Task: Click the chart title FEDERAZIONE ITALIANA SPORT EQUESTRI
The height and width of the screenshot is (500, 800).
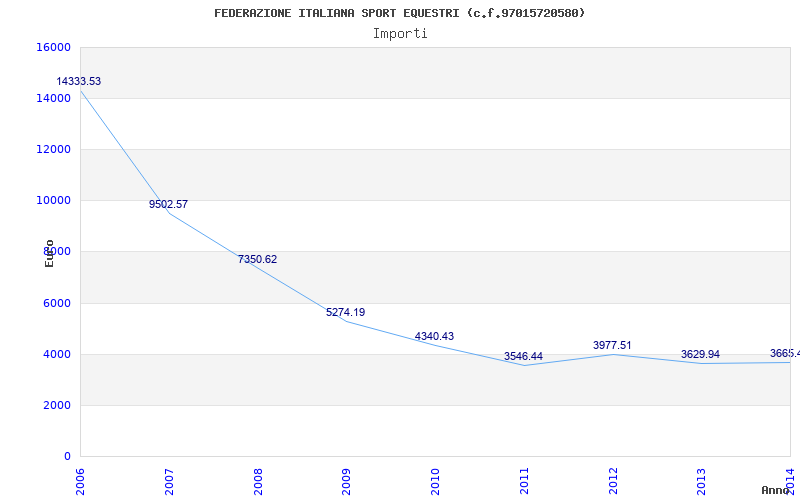Action: pos(400,13)
